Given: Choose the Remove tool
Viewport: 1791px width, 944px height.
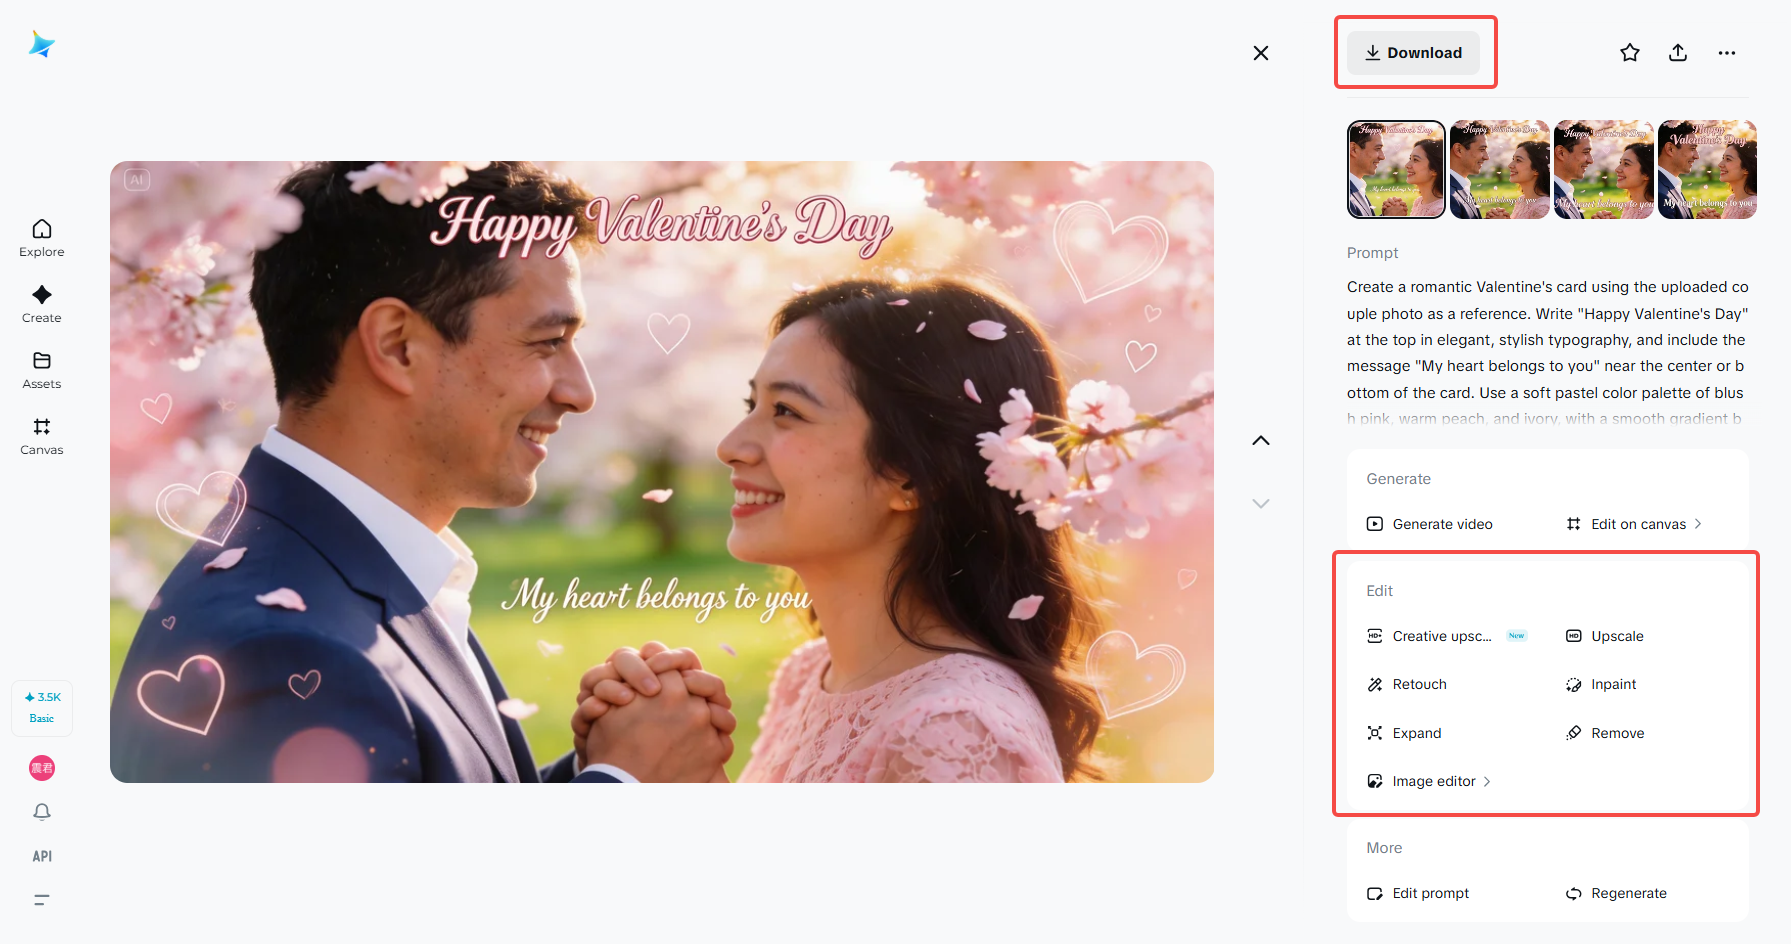Looking at the screenshot, I should point(1605,733).
